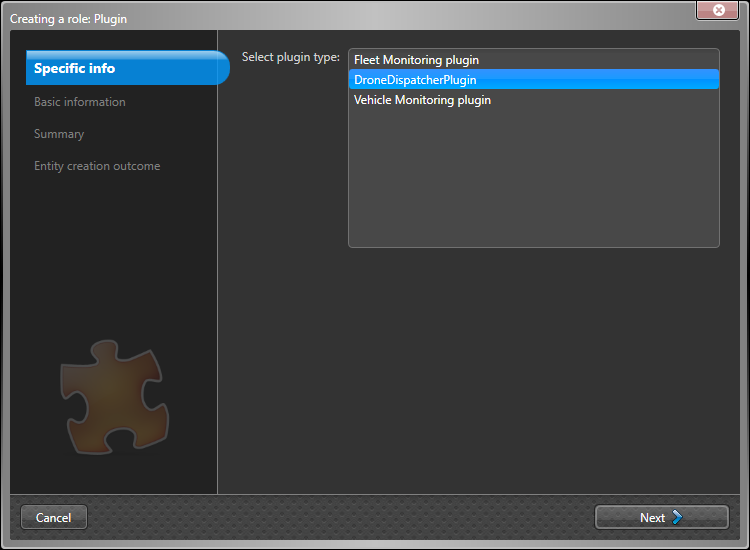The image size is (750, 550).
Task: Close the Creating a role dialog
Action: [x=718, y=10]
